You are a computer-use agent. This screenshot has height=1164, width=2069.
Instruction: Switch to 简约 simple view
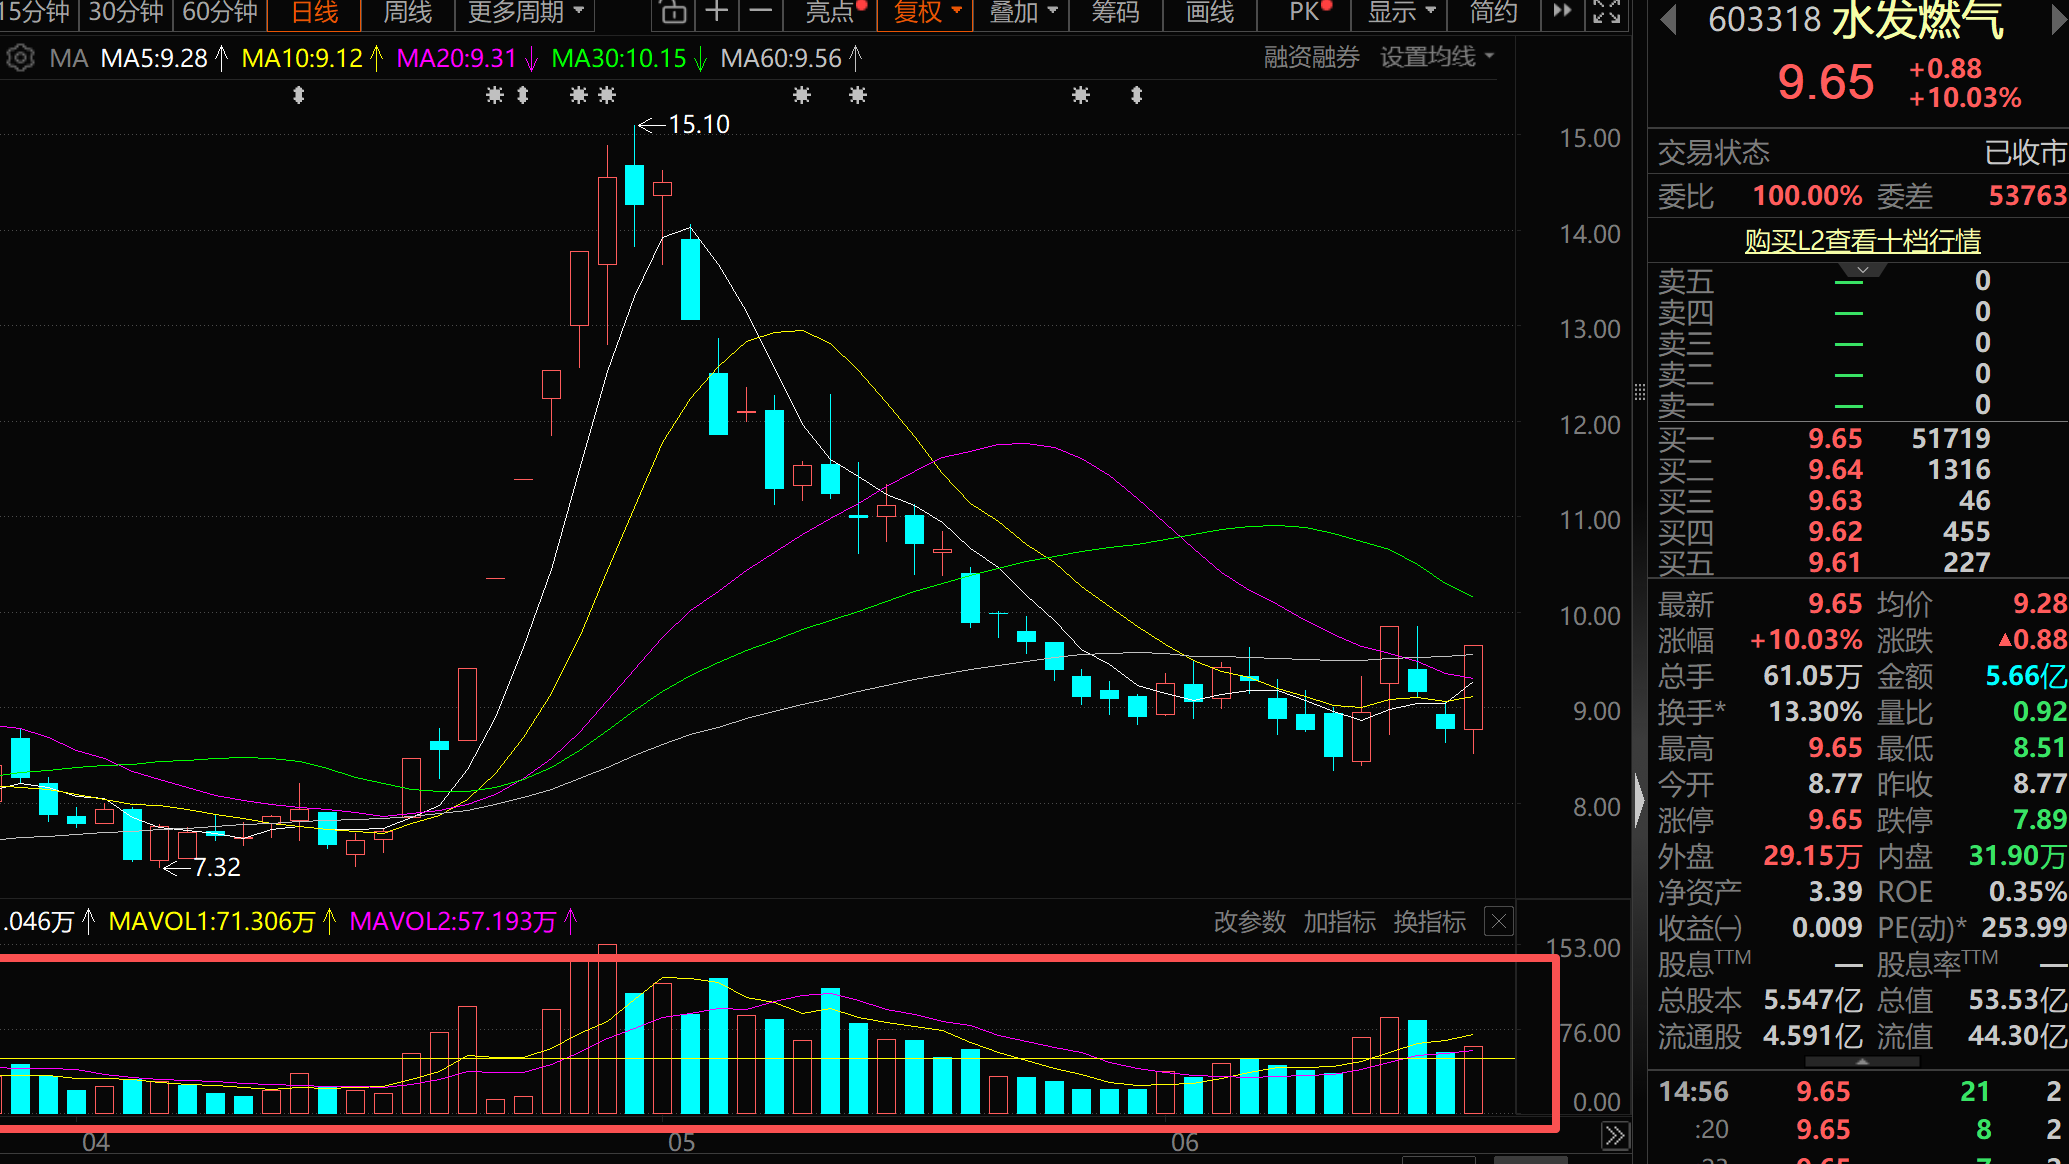1493,13
